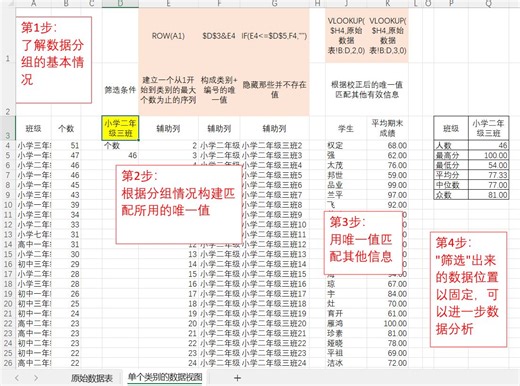Select the 个数 header in column B
The width and height of the screenshot is (520, 386).
pyautogui.click(x=66, y=129)
